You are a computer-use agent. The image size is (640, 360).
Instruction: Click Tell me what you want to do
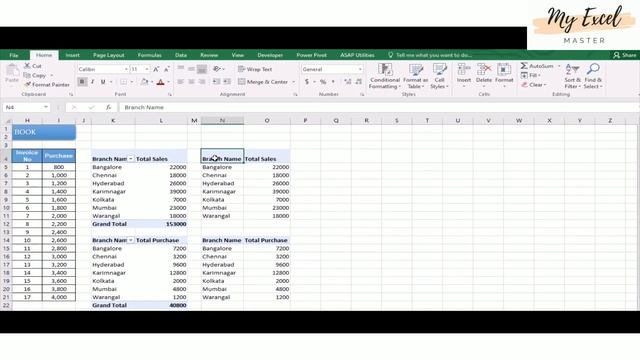coord(430,55)
